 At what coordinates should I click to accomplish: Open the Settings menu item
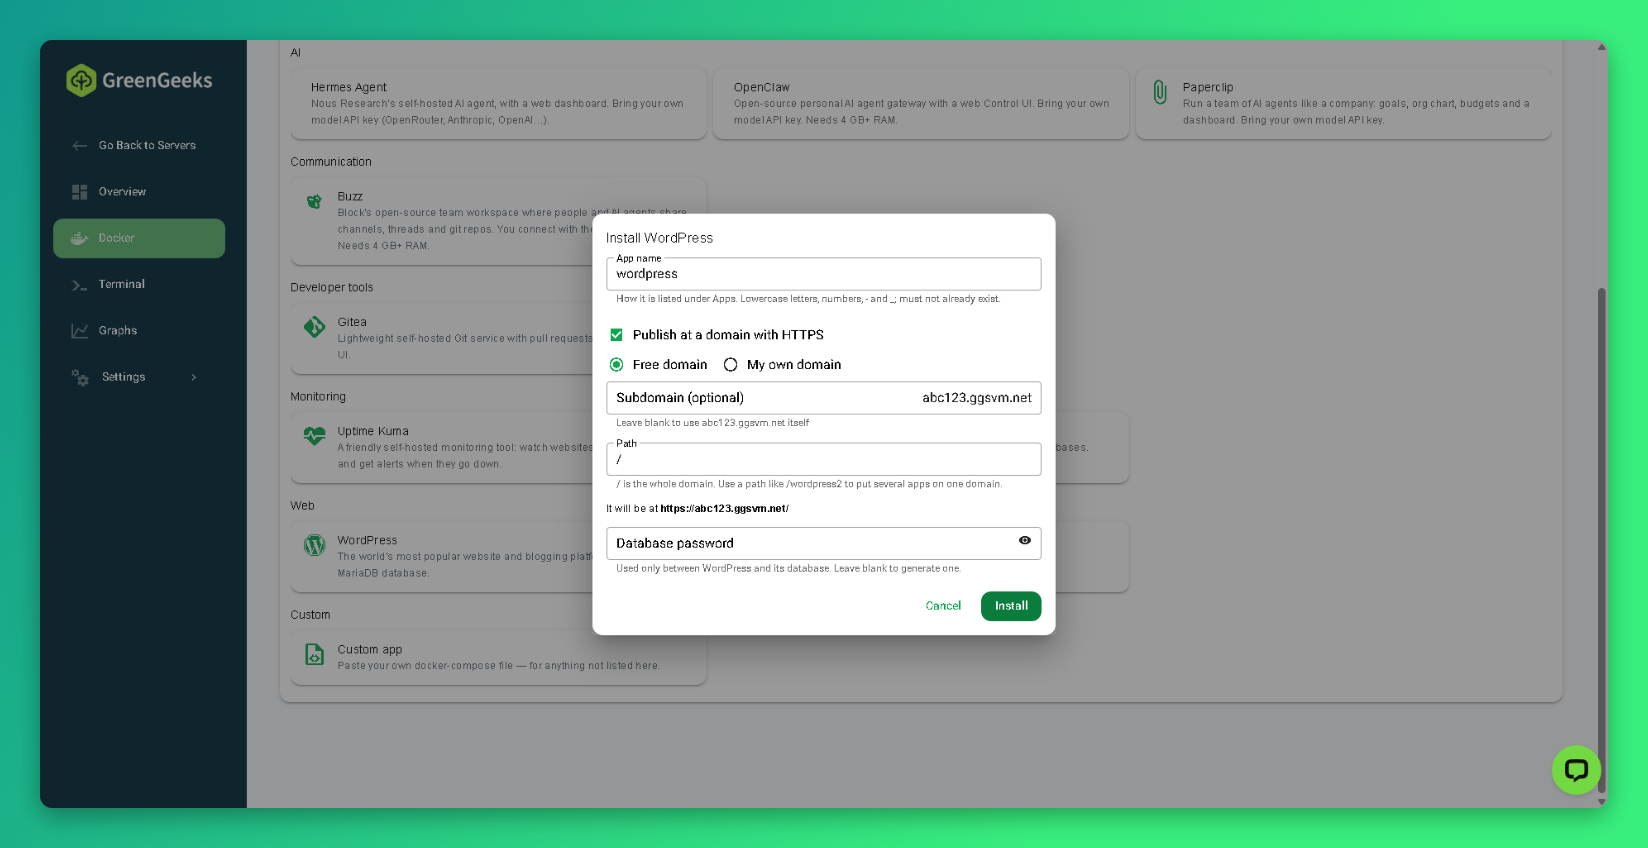coord(139,377)
